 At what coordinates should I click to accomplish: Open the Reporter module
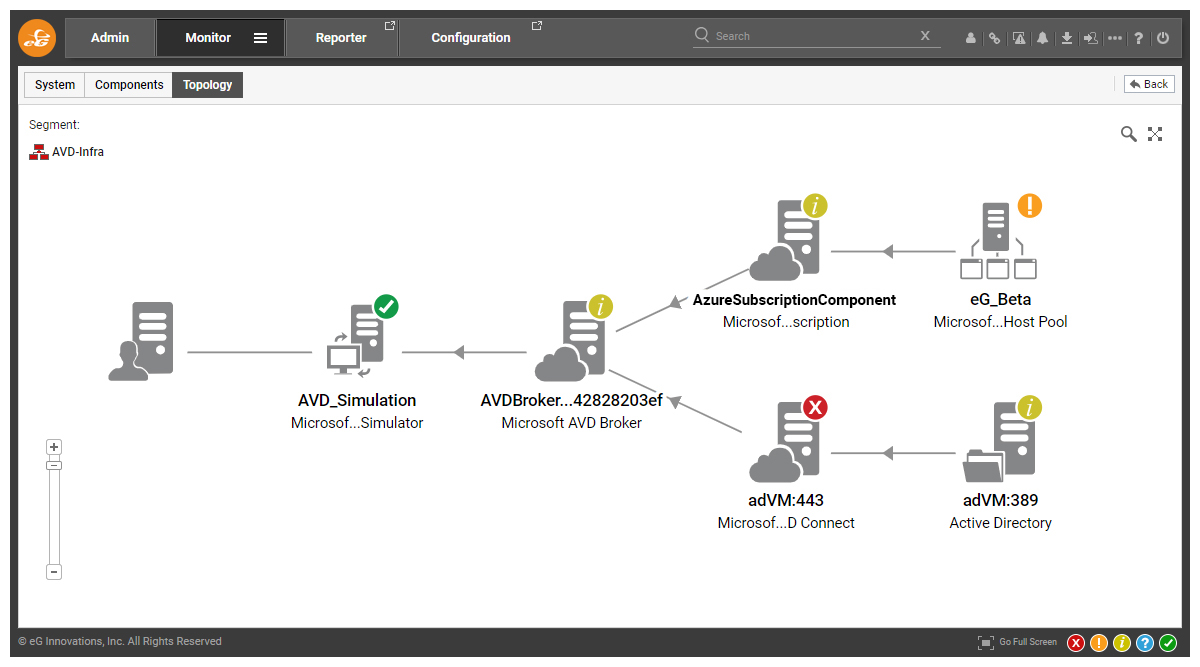point(341,38)
